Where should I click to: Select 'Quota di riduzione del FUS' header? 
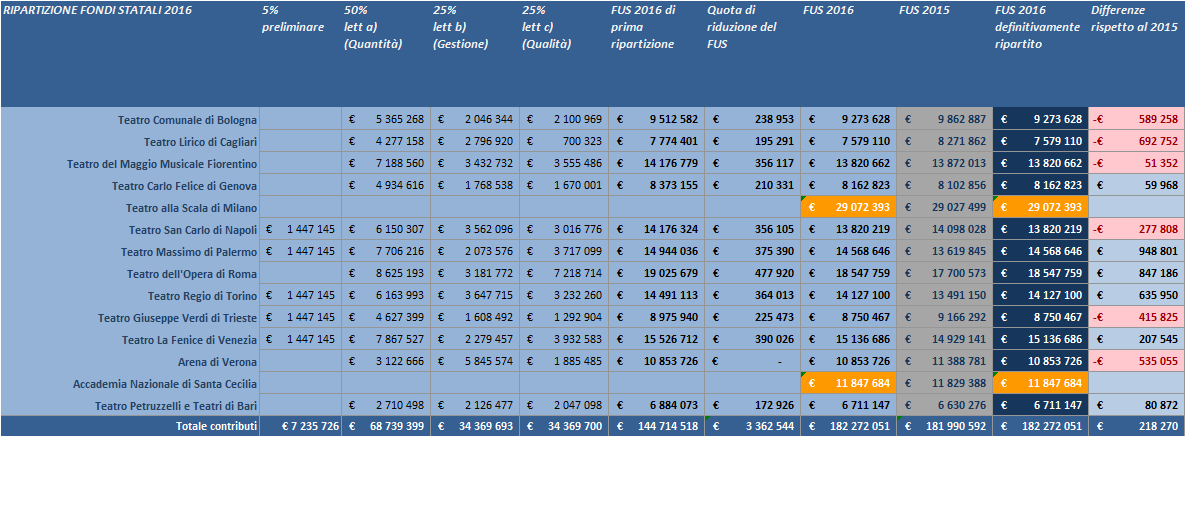coord(752,54)
